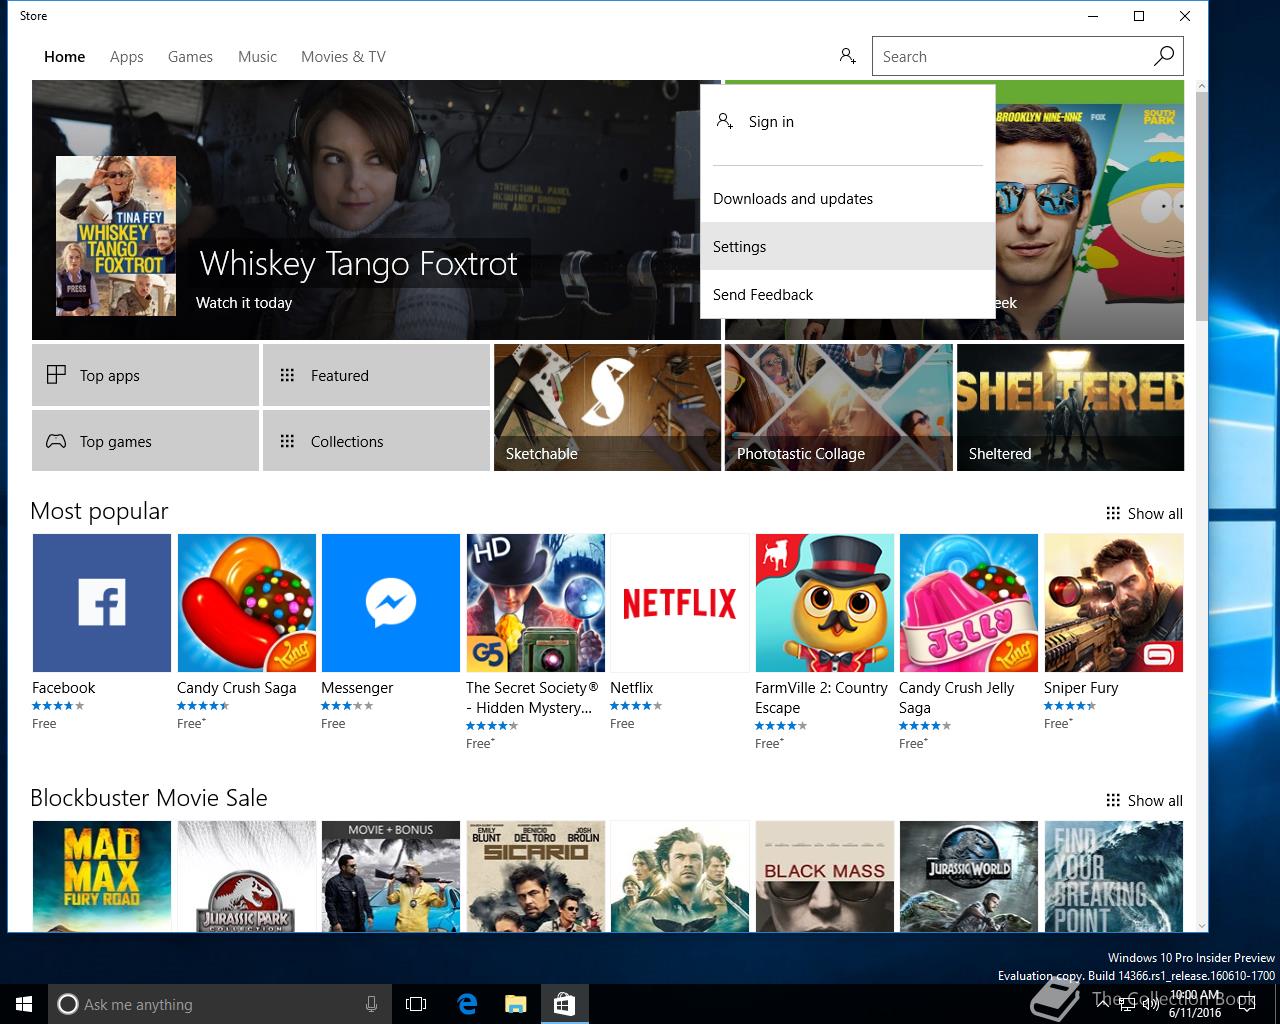Choose Downloads and updates from the menu
The width and height of the screenshot is (1280, 1024).
[x=848, y=198]
